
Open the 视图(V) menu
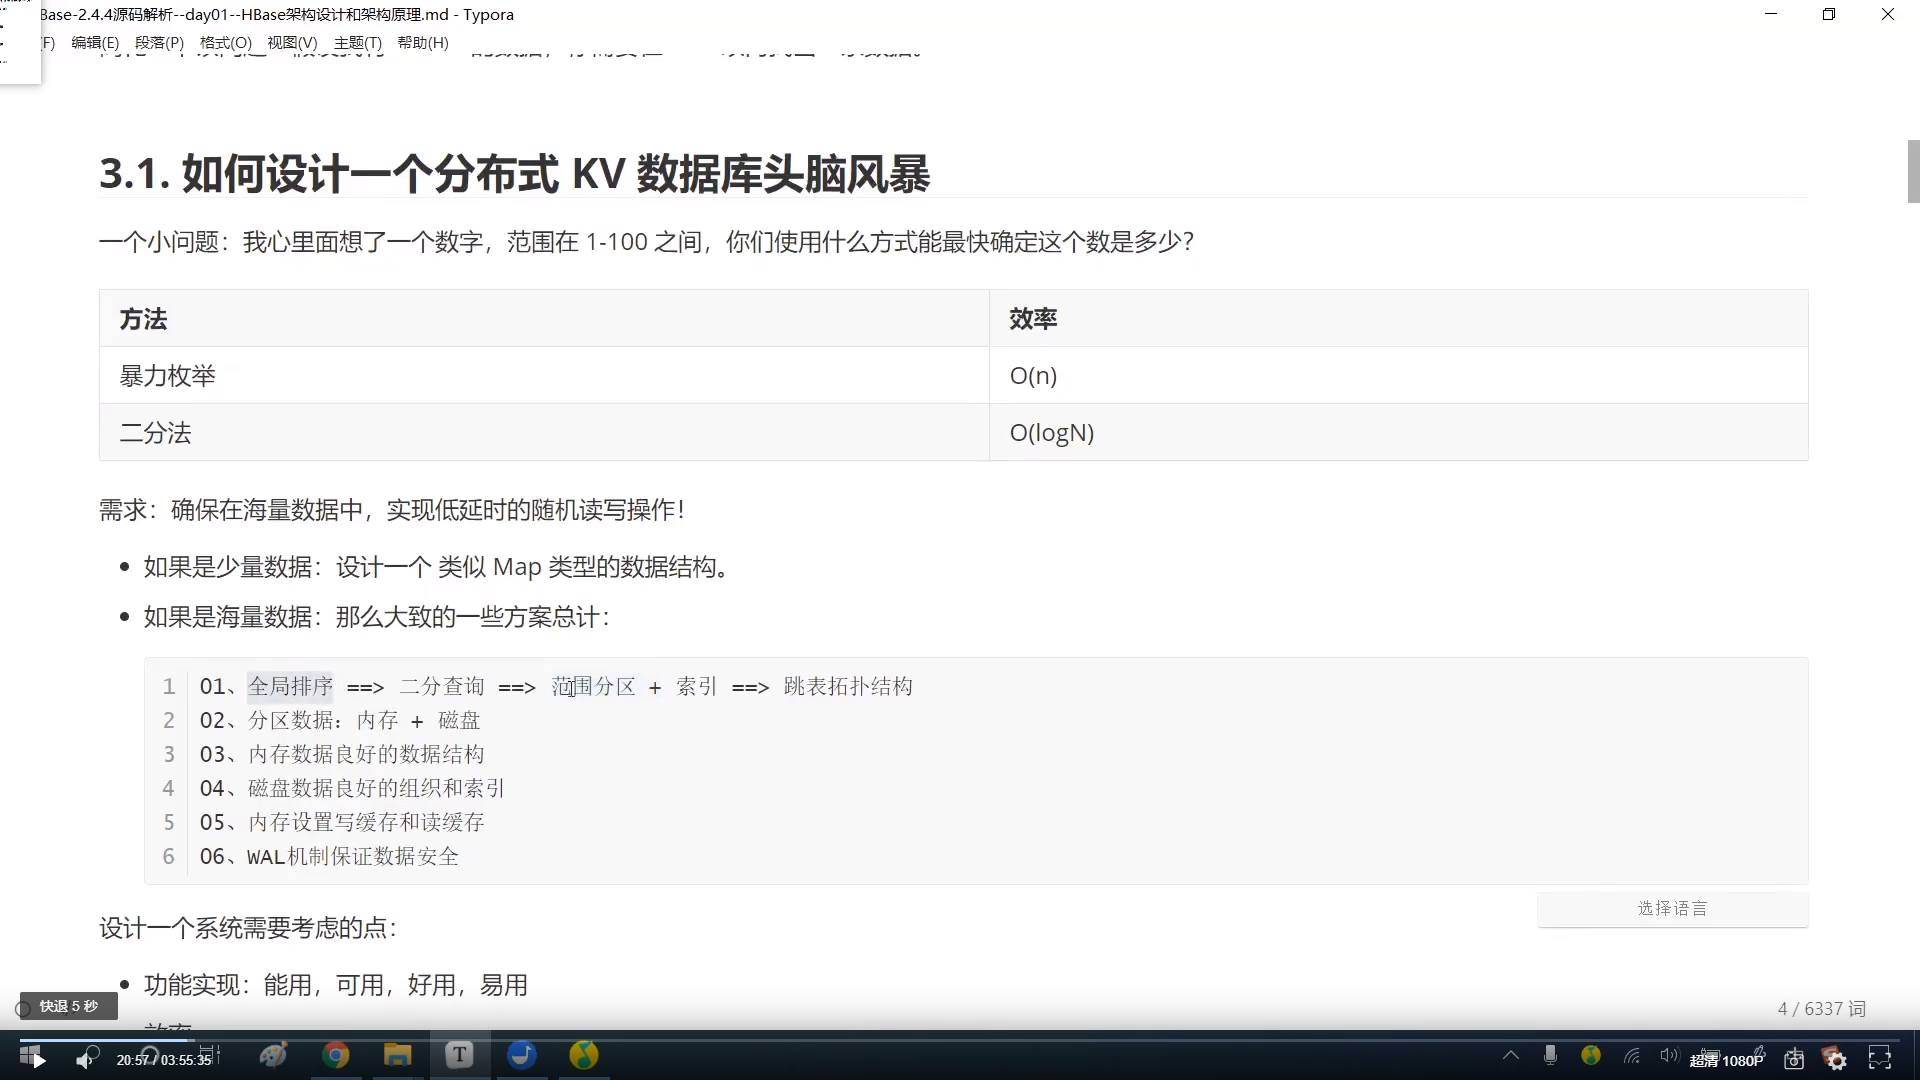coord(292,43)
